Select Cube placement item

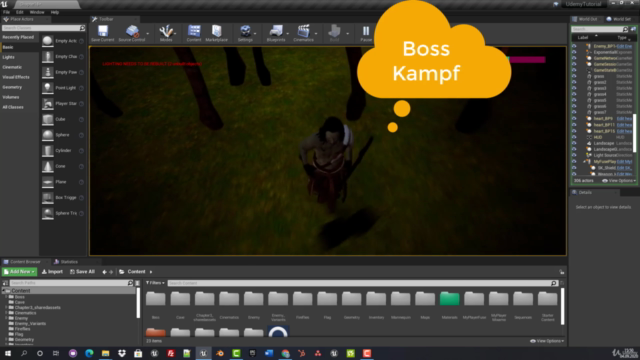[62, 119]
